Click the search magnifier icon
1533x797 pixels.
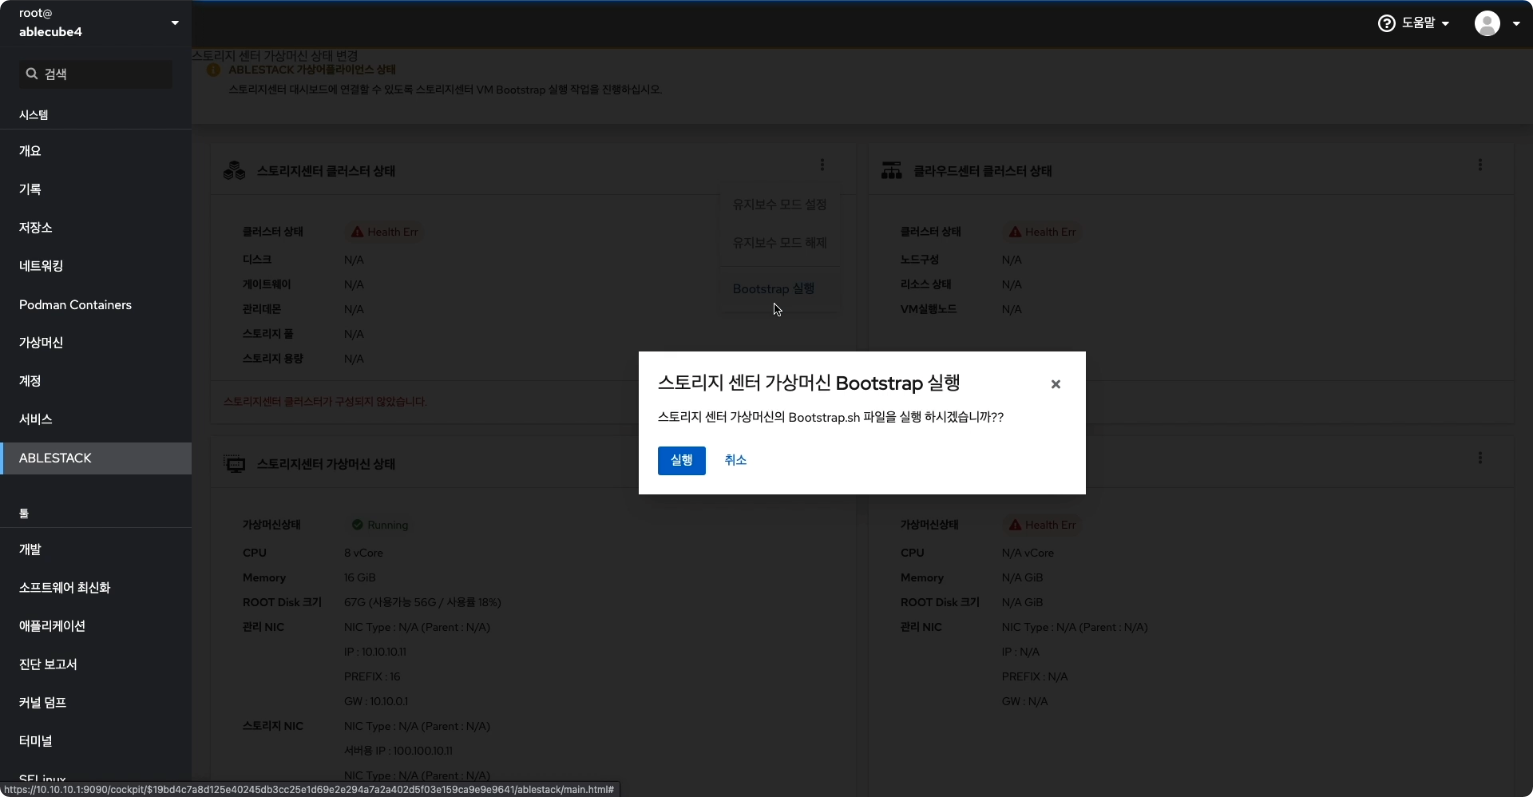coord(32,74)
